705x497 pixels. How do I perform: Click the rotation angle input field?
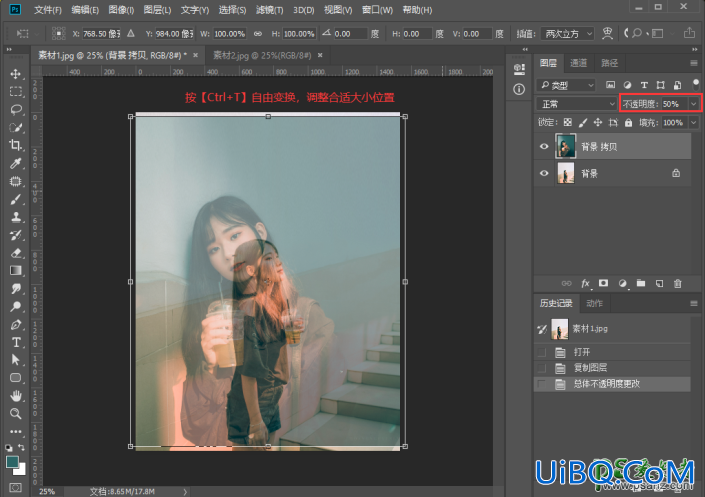(x=350, y=34)
